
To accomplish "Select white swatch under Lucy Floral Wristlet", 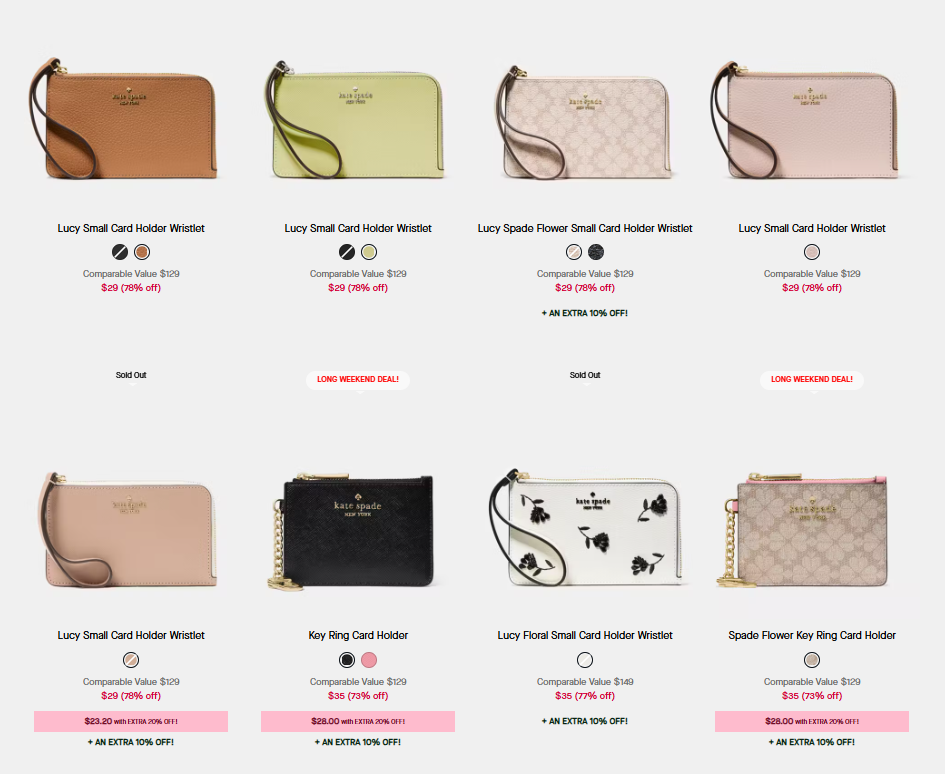I will pos(585,660).
